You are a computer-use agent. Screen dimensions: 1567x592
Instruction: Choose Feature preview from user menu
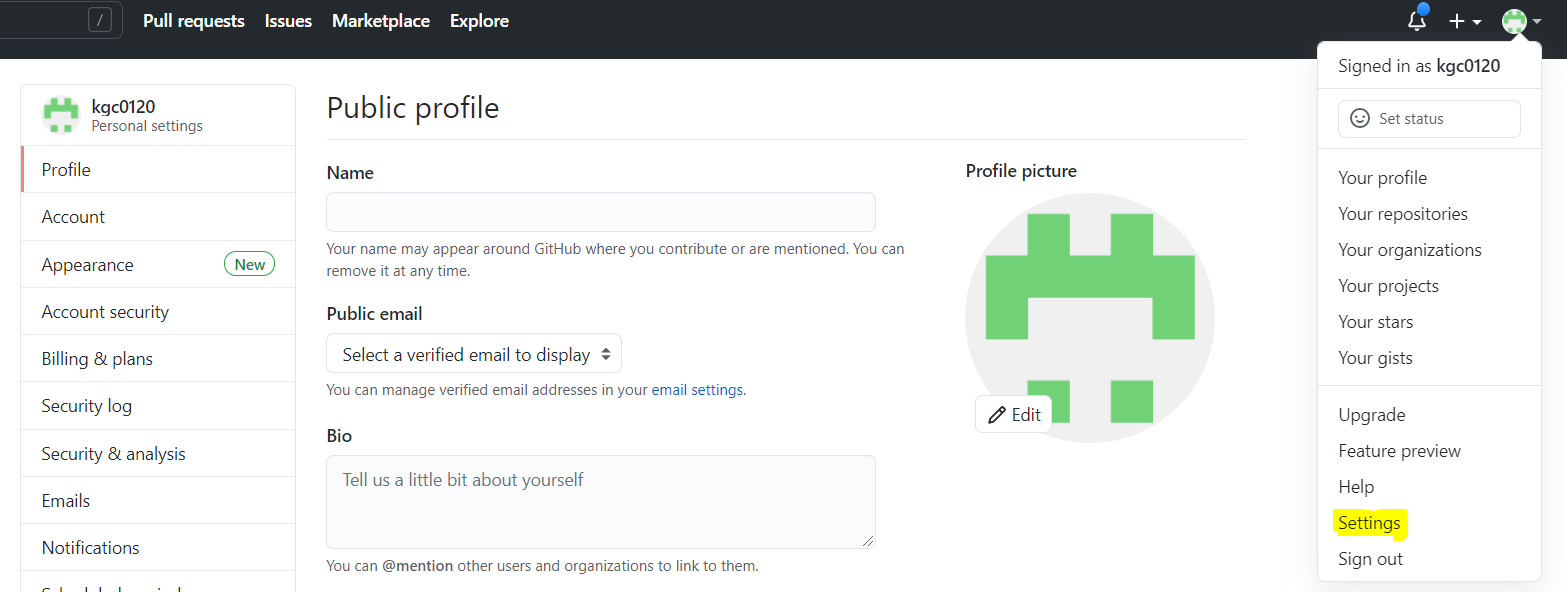(x=1429, y=450)
